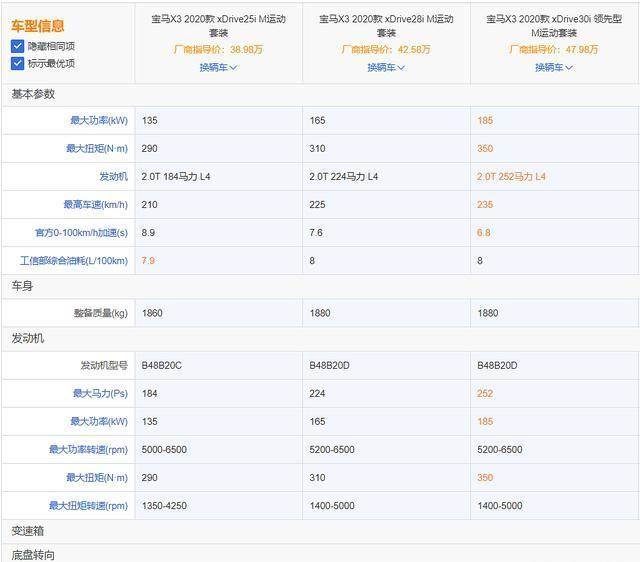Select highlighted horsepower value 252
The width and height of the screenshot is (640, 562).
tap(485, 393)
